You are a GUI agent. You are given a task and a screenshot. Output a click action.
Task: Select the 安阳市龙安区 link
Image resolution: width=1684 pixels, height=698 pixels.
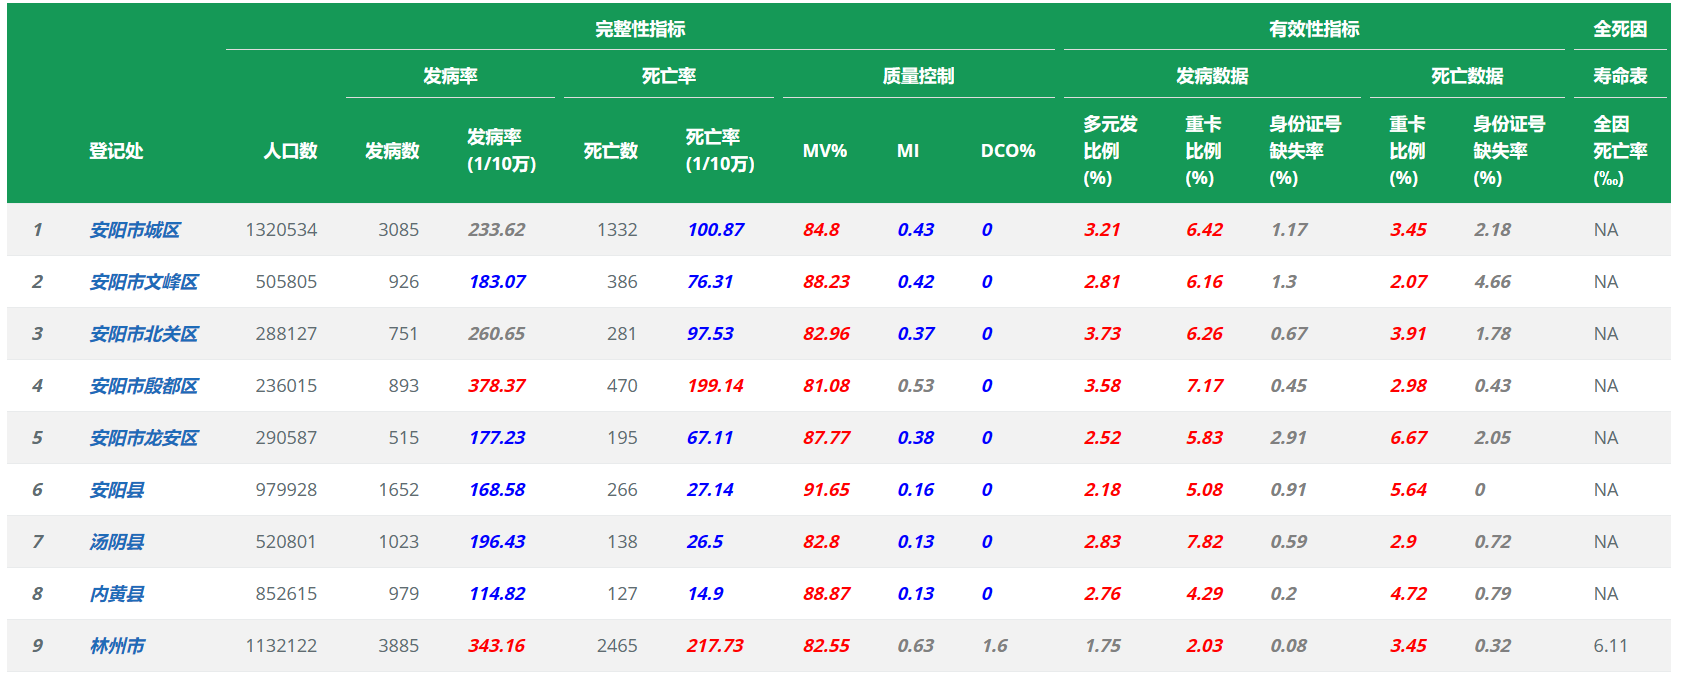click(x=144, y=438)
